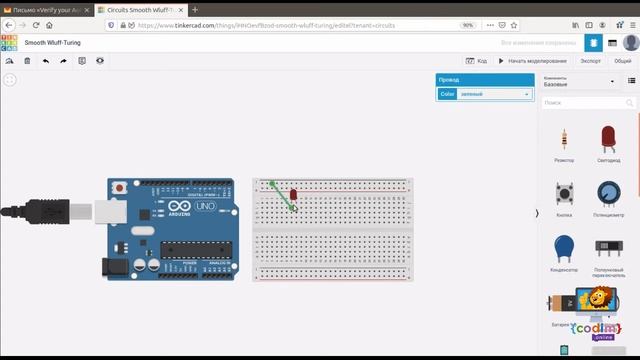Click the 90% zoom level indicator
640x360 pixels.
tap(468, 25)
